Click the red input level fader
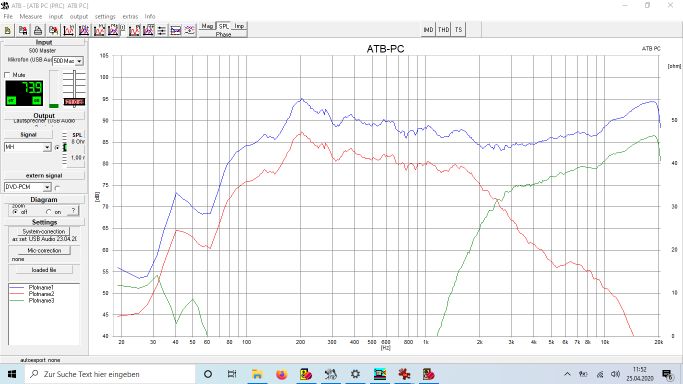683x384 pixels. (x=74, y=102)
